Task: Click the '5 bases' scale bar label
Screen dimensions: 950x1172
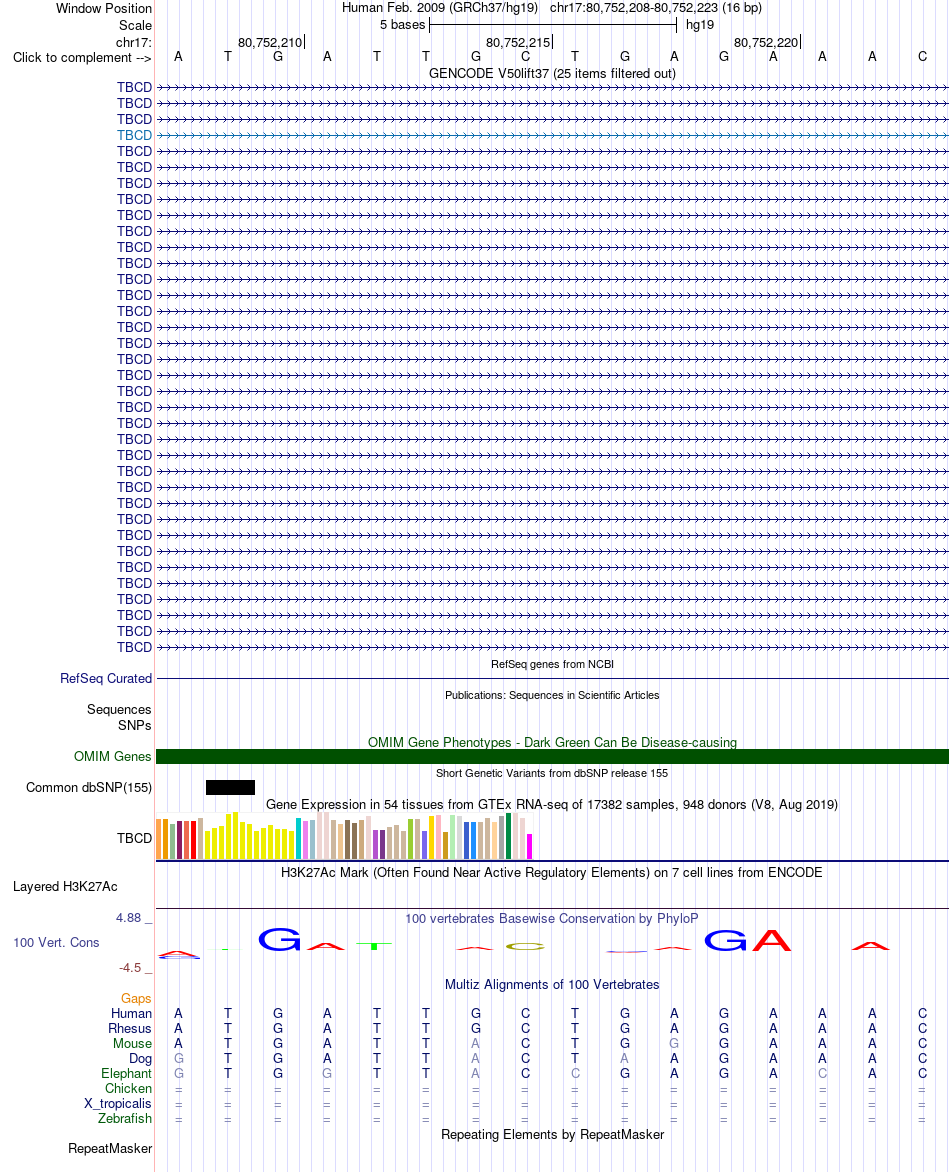Action: click(402, 25)
